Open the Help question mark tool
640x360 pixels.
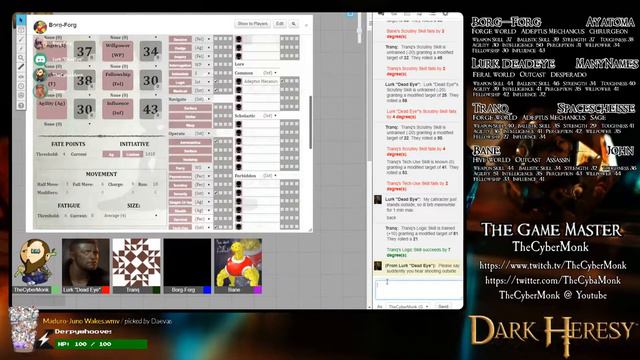pyautogui.click(x=20, y=105)
